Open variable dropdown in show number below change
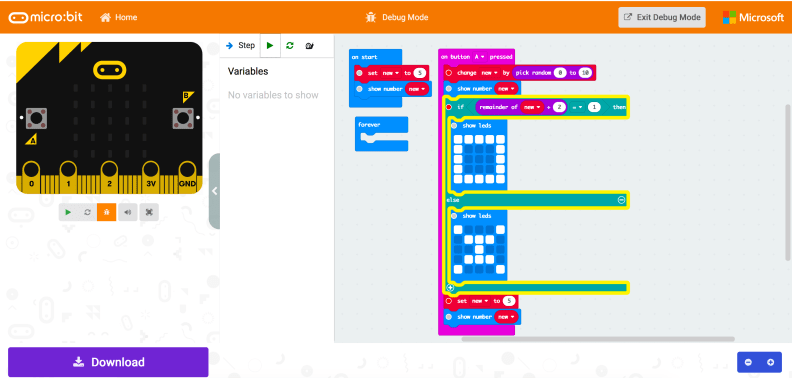 (x=507, y=89)
